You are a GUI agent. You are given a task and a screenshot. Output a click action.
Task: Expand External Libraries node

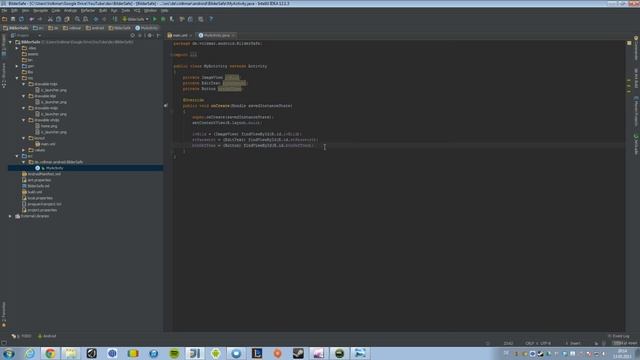pyautogui.click(x=11, y=216)
